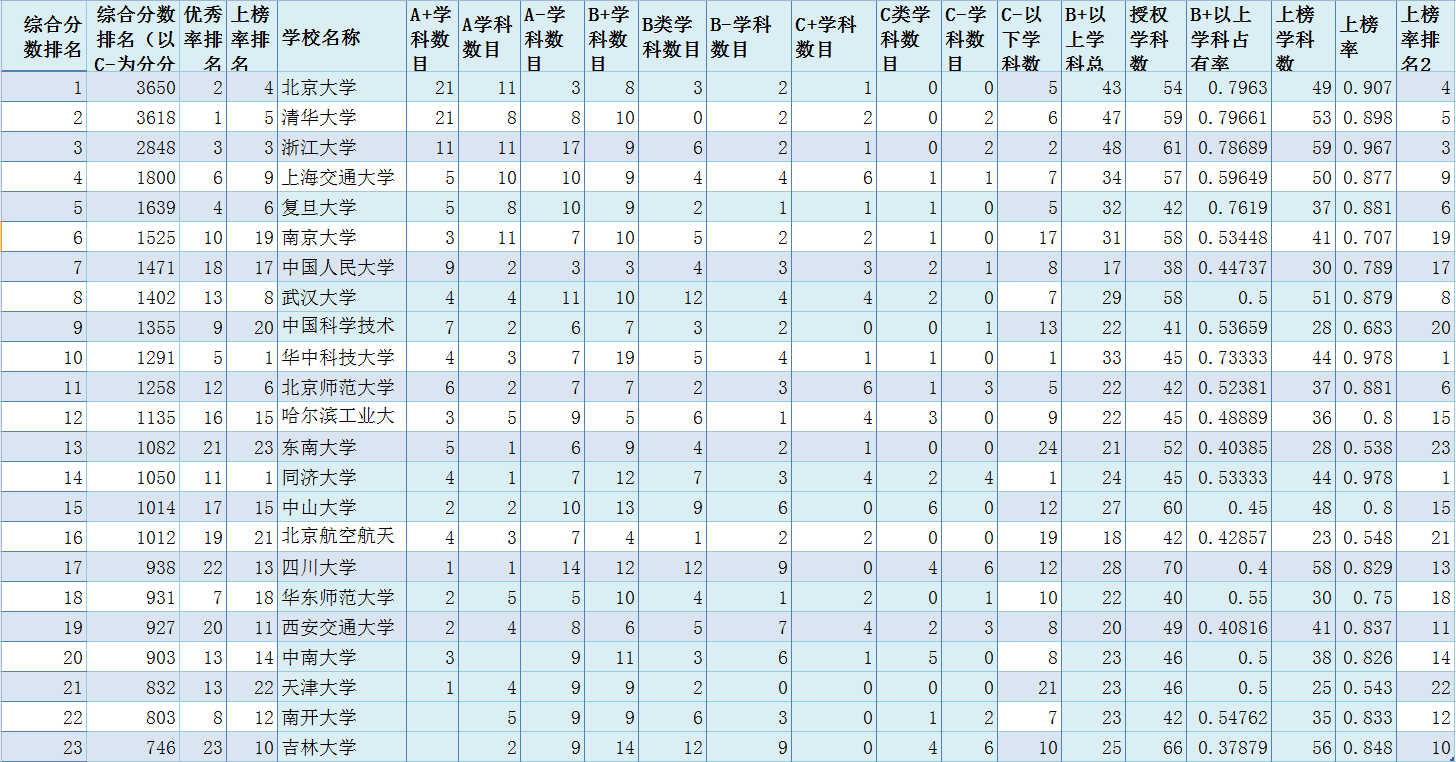Select the cell showing 0.78689
The height and width of the screenshot is (762, 1456).
click(x=1229, y=147)
